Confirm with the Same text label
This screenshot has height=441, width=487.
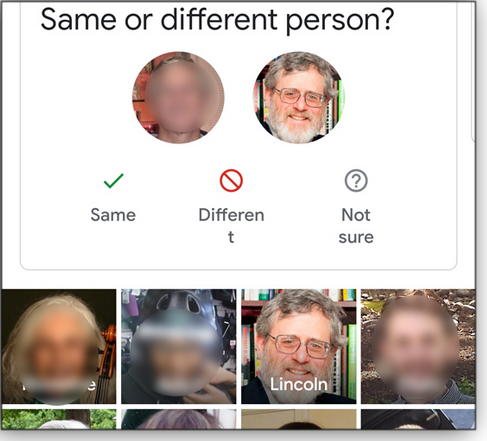pos(113,215)
